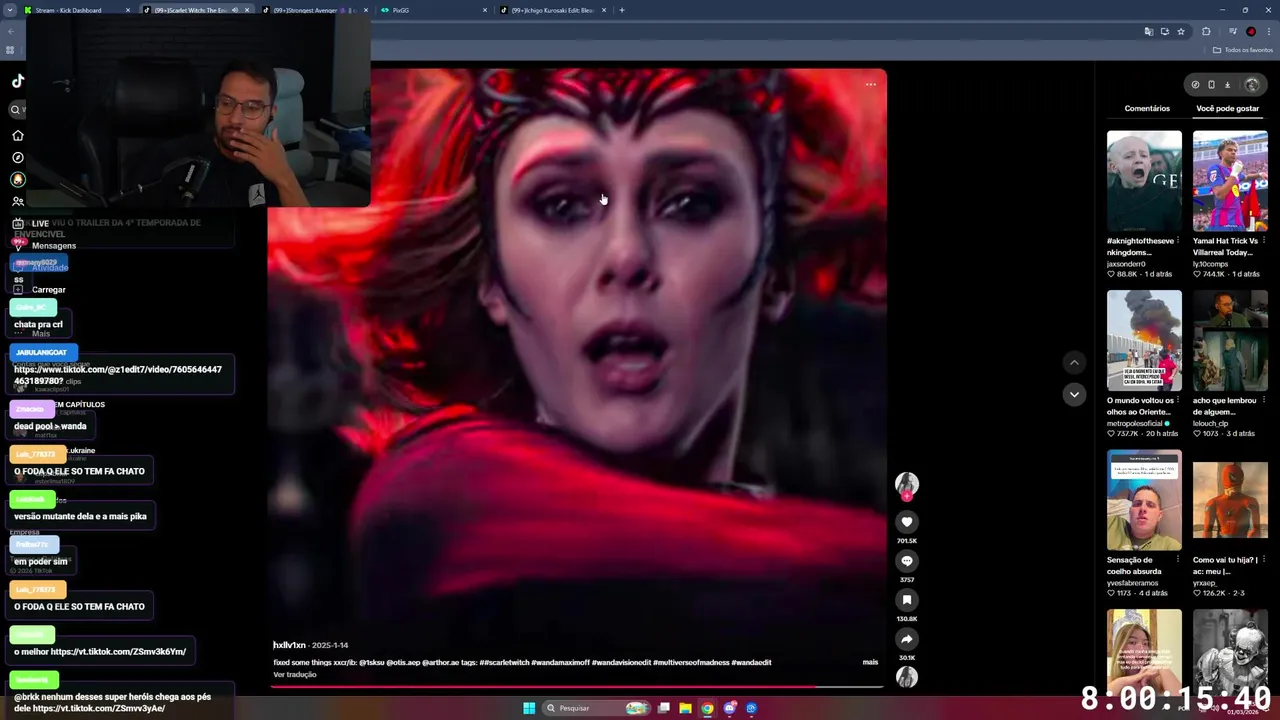Open the 'acho que lembrou de alguem' thumbnail
Screen dimensions: 1280x720
coord(1230,340)
